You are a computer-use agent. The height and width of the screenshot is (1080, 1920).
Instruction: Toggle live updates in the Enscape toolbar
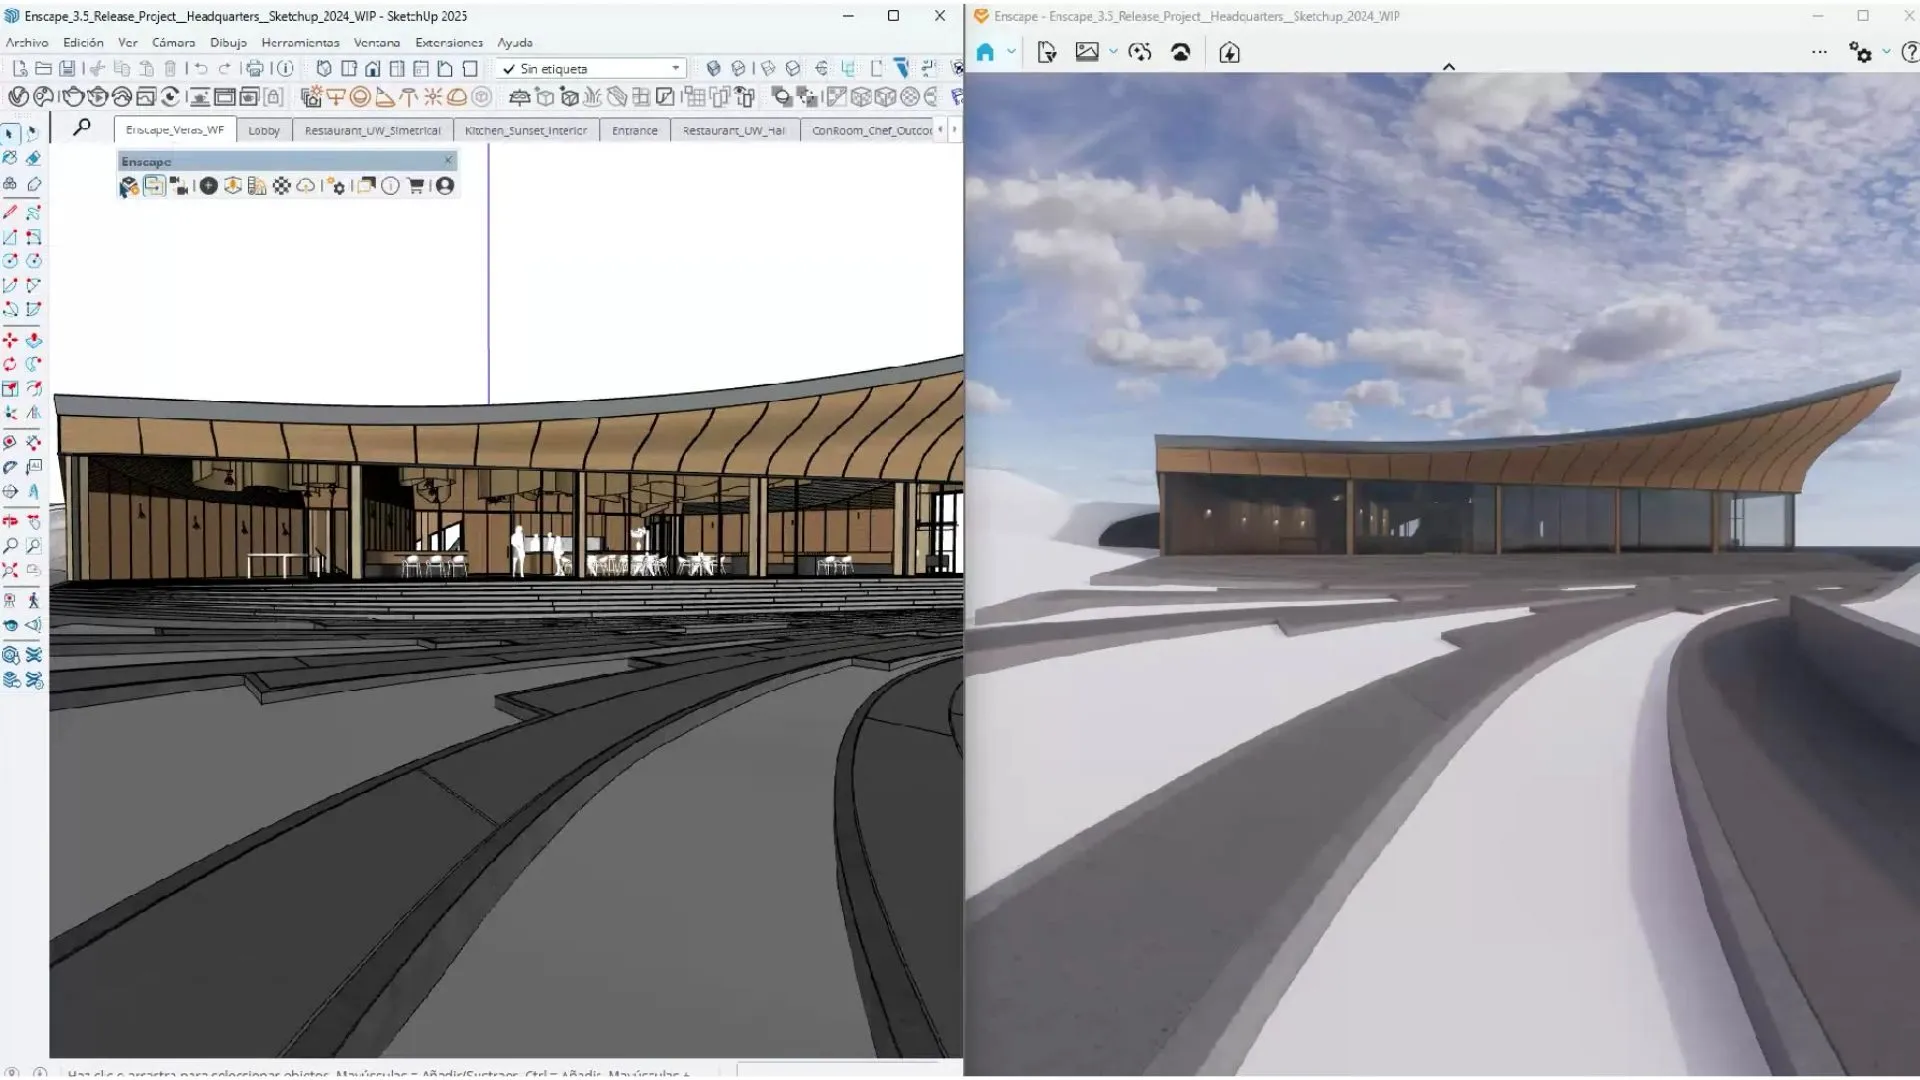208,186
